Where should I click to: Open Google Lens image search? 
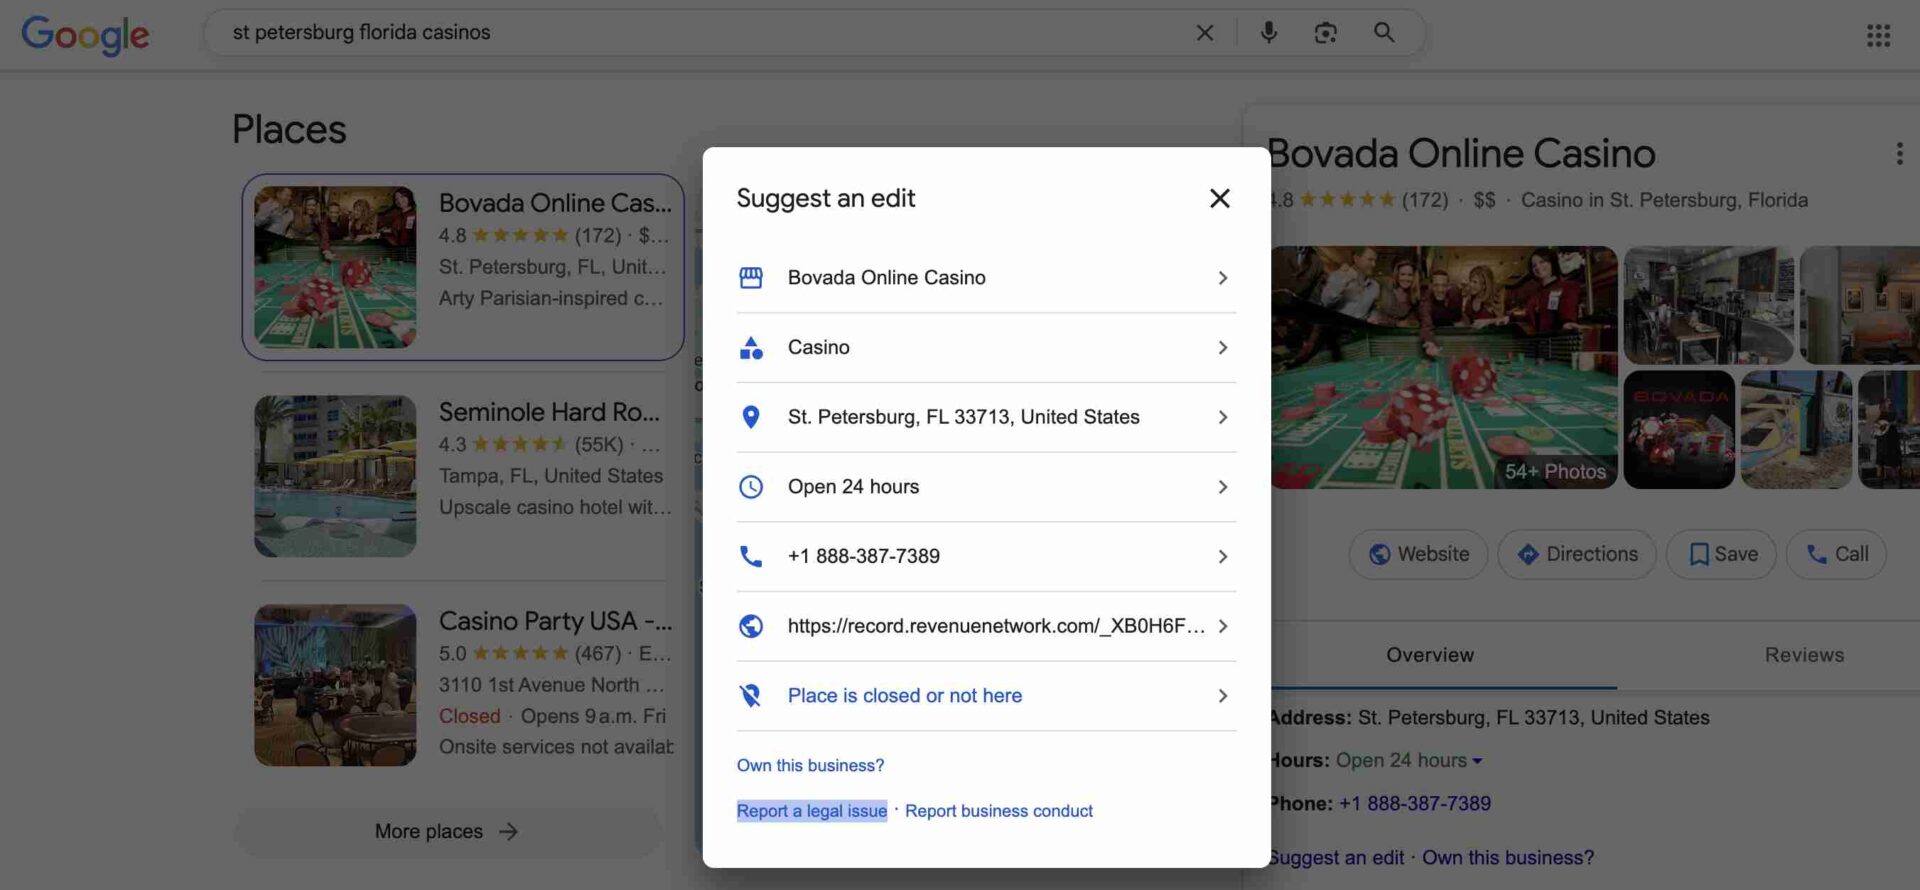click(1325, 33)
